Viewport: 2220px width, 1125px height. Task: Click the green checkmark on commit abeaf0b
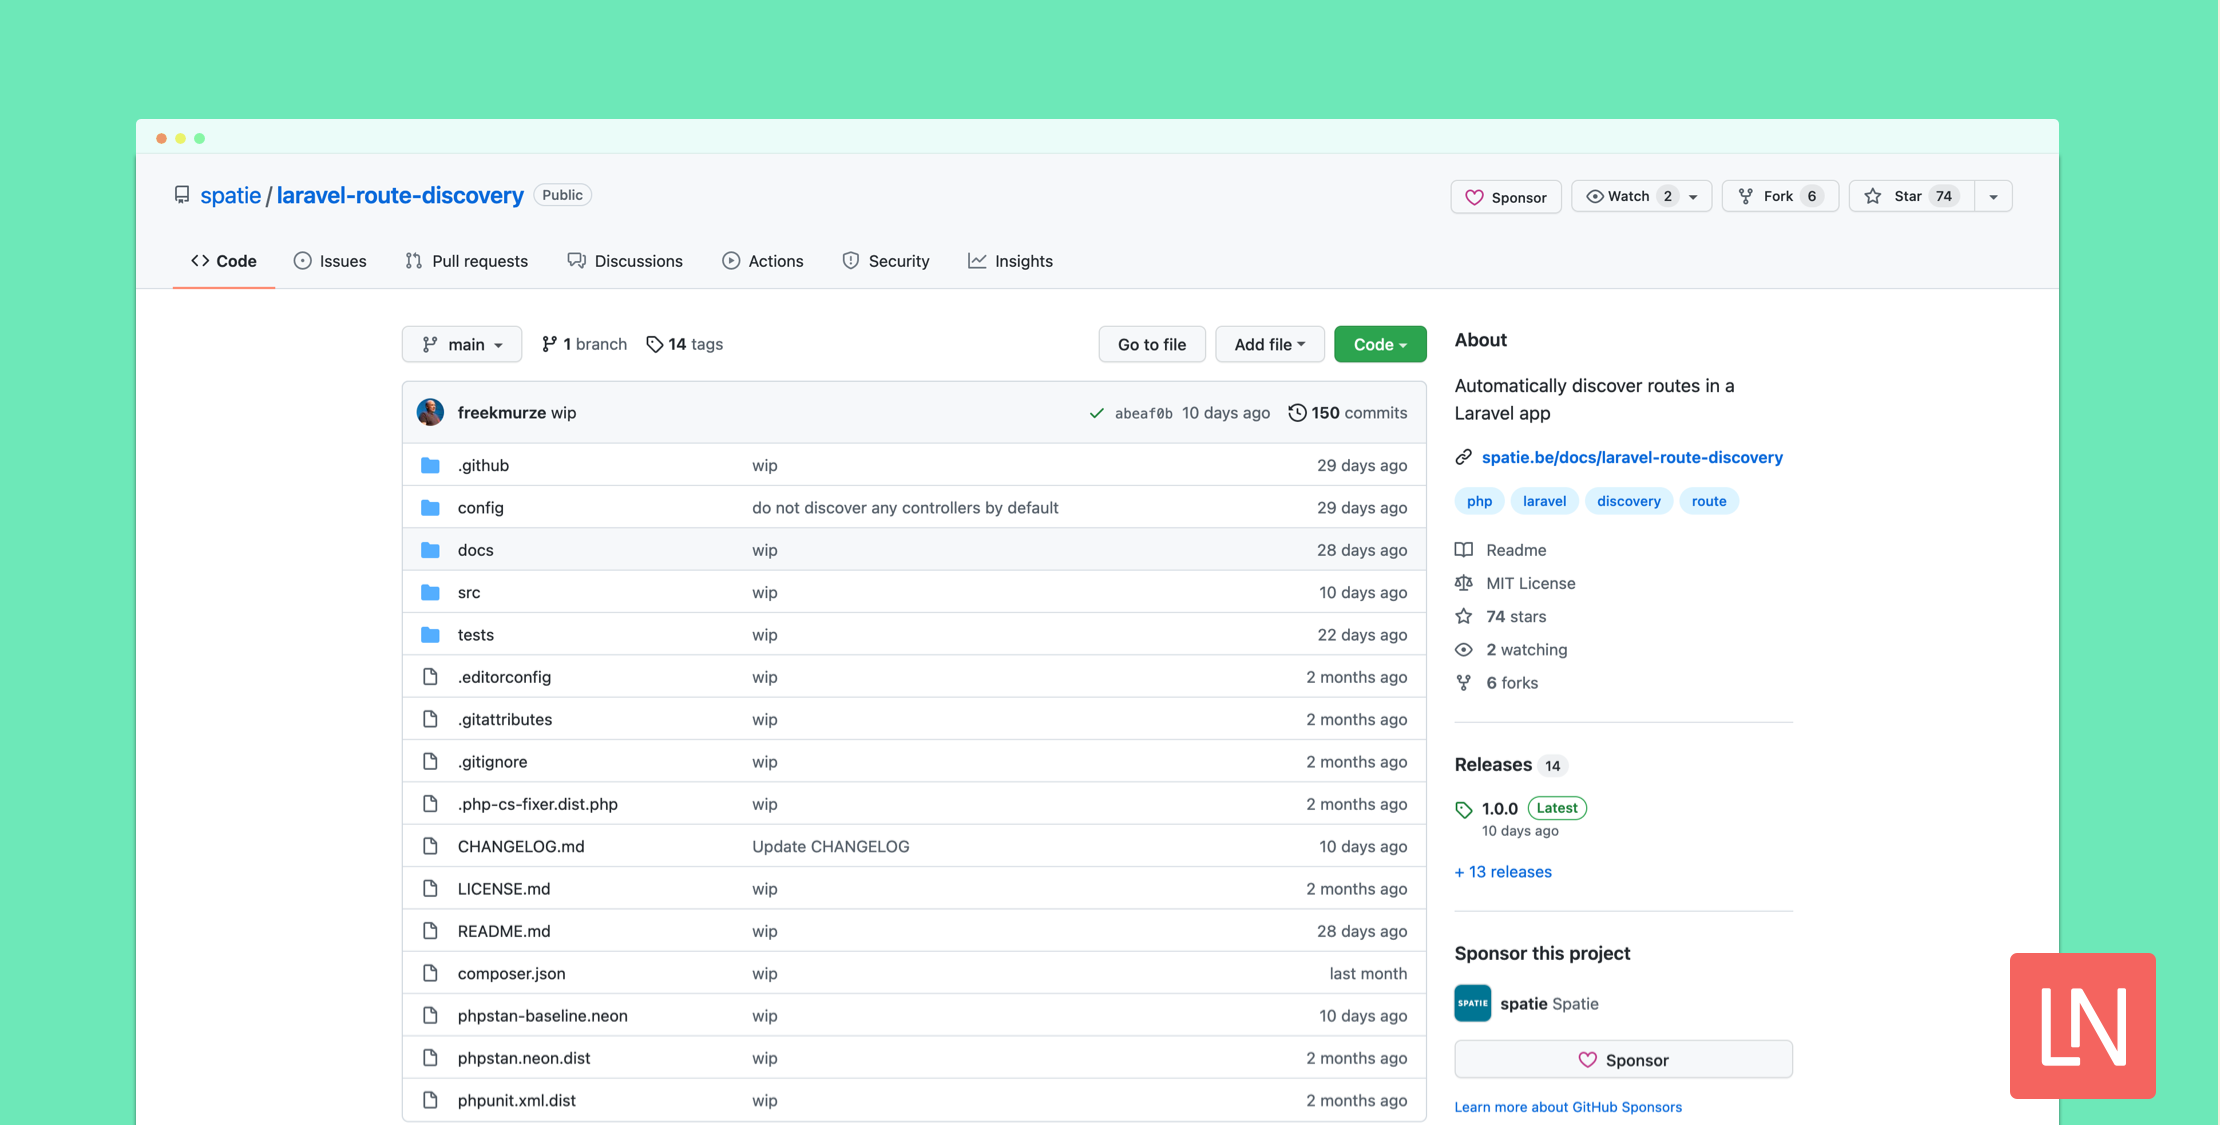pos(1095,412)
